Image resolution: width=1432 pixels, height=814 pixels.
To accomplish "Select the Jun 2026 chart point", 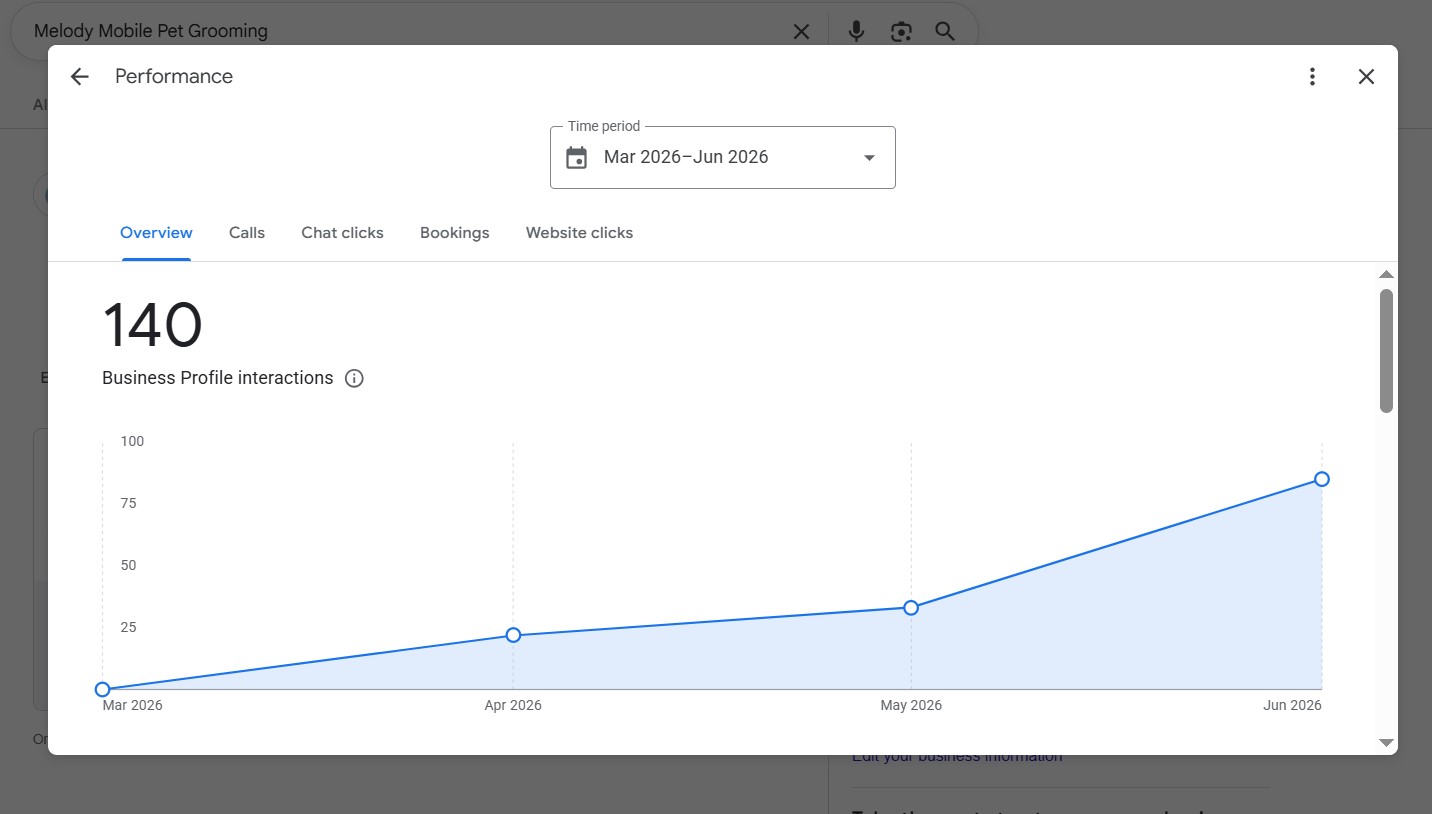I will 1322,479.
